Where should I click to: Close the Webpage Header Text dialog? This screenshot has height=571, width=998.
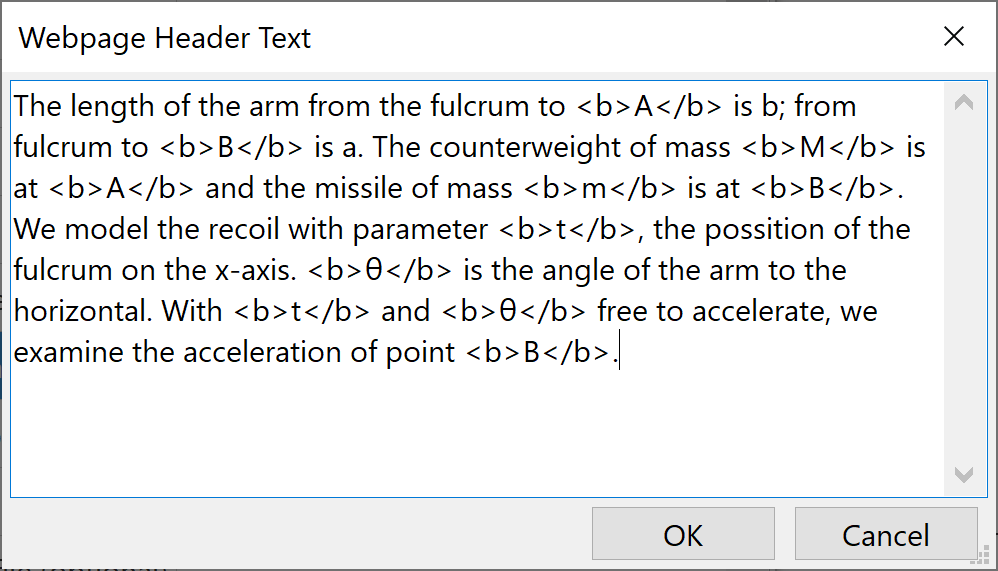click(x=954, y=37)
